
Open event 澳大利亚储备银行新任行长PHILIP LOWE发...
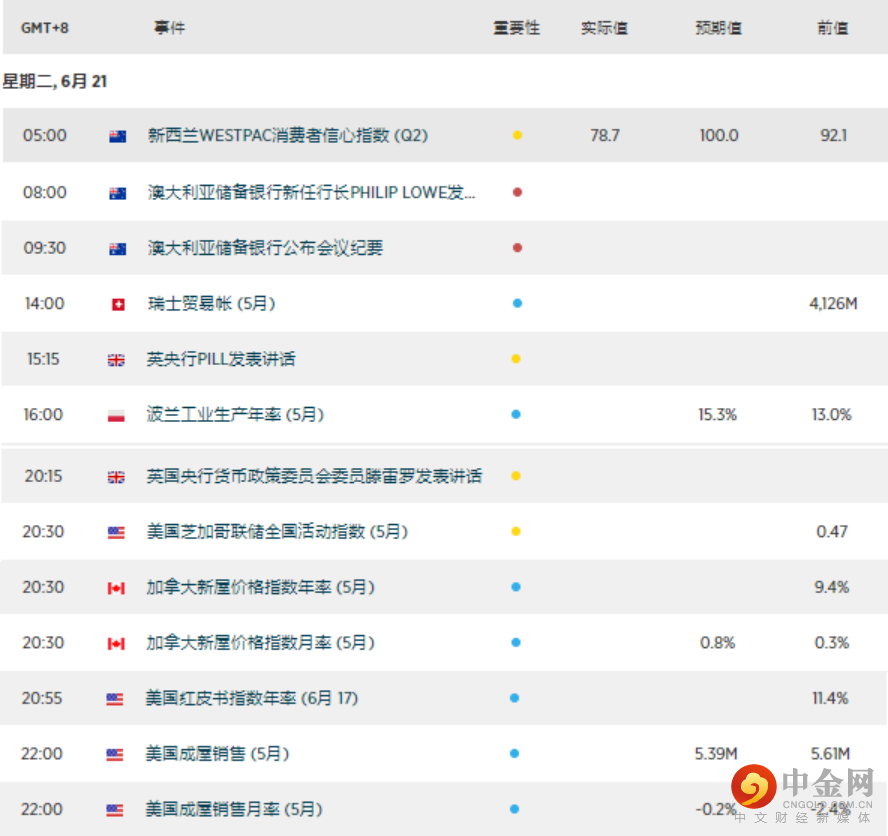[311, 193]
